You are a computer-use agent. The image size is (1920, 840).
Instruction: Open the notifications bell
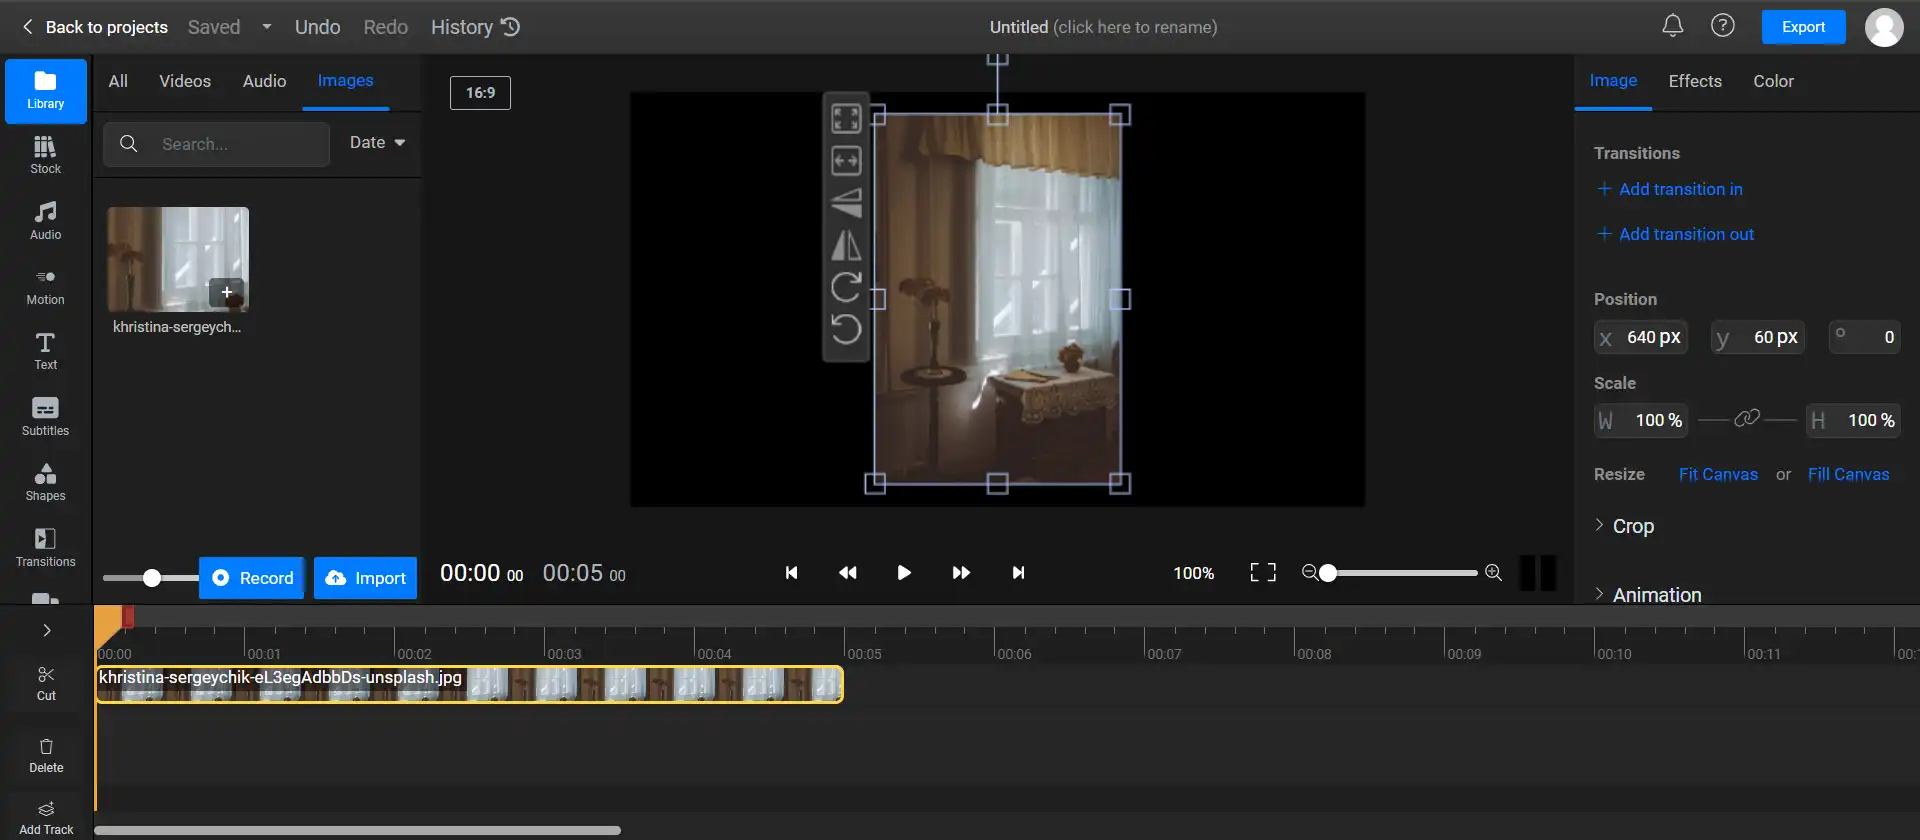[x=1673, y=26]
